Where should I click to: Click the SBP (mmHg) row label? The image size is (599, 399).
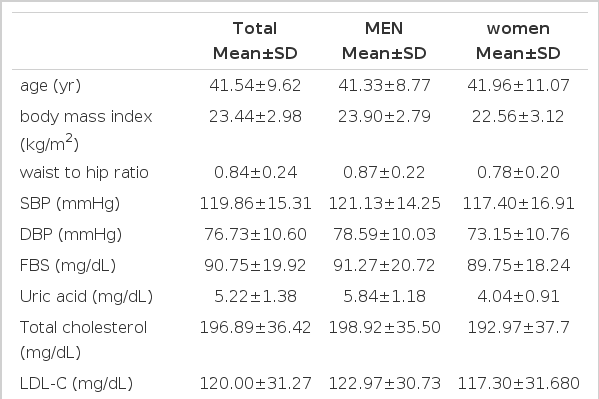click(x=70, y=203)
